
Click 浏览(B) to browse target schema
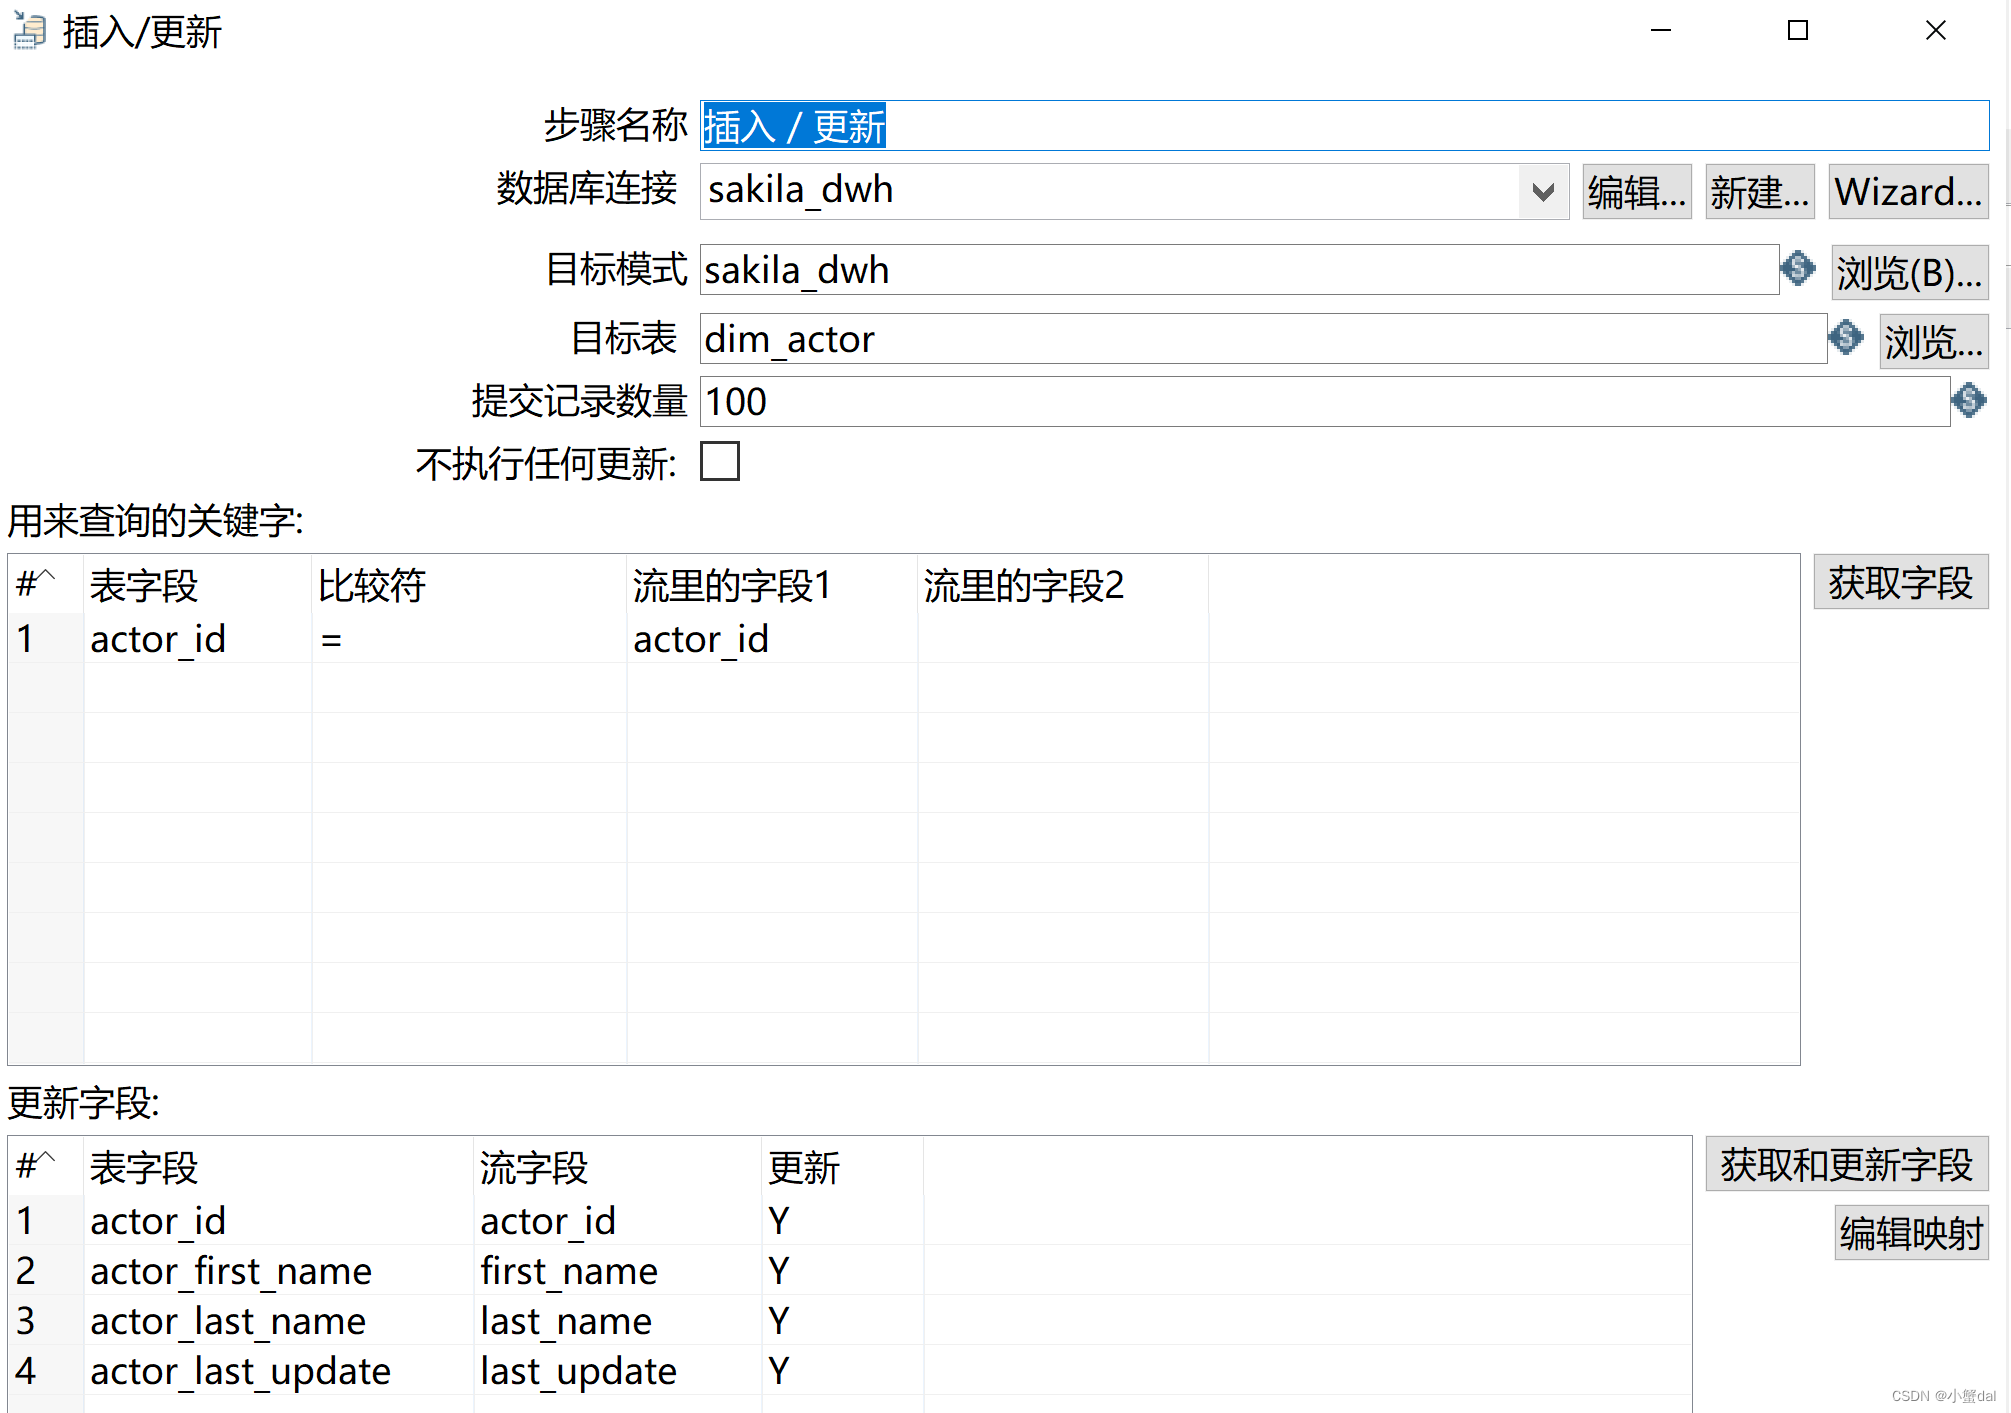(x=1909, y=272)
